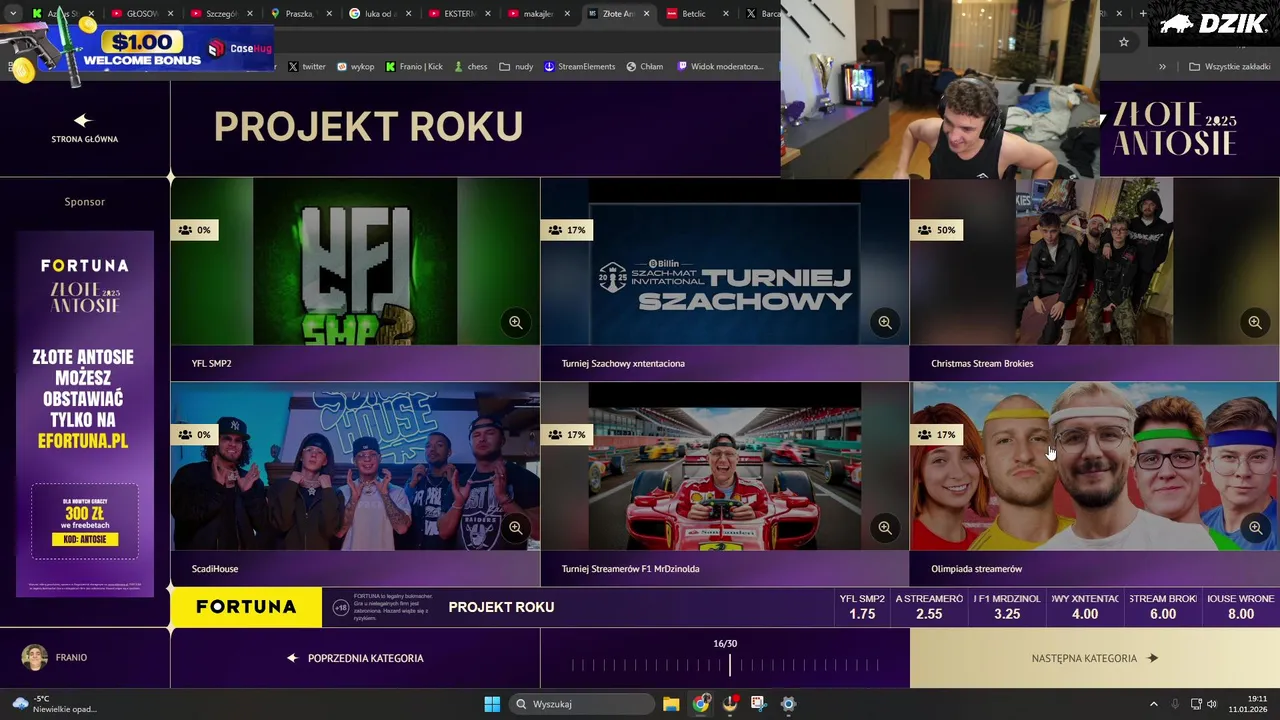This screenshot has width=1280, height=720.
Task: Open magnifier on ScadiHouse card
Action: [x=516, y=527]
